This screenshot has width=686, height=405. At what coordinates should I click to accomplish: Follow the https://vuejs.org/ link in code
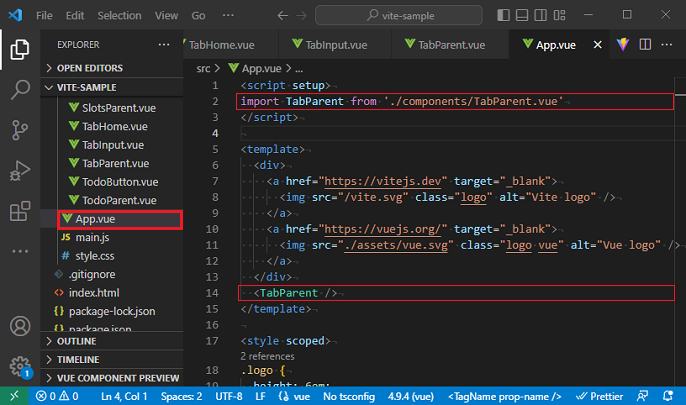[383, 229]
